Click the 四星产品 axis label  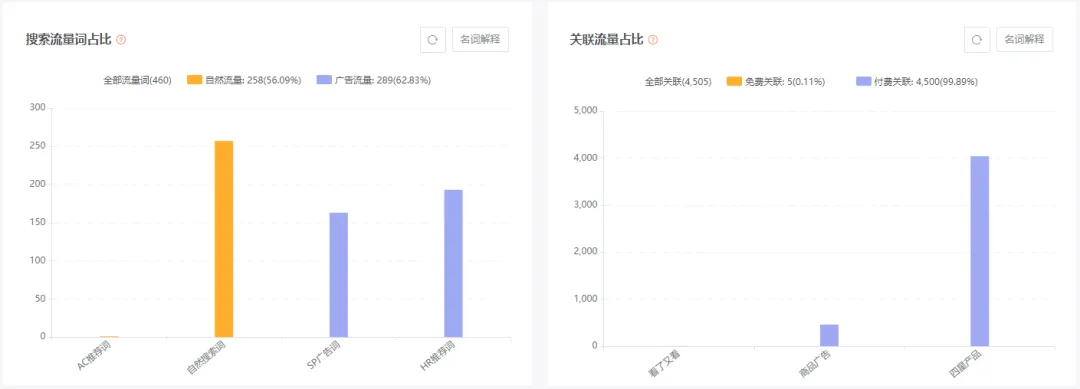click(965, 365)
